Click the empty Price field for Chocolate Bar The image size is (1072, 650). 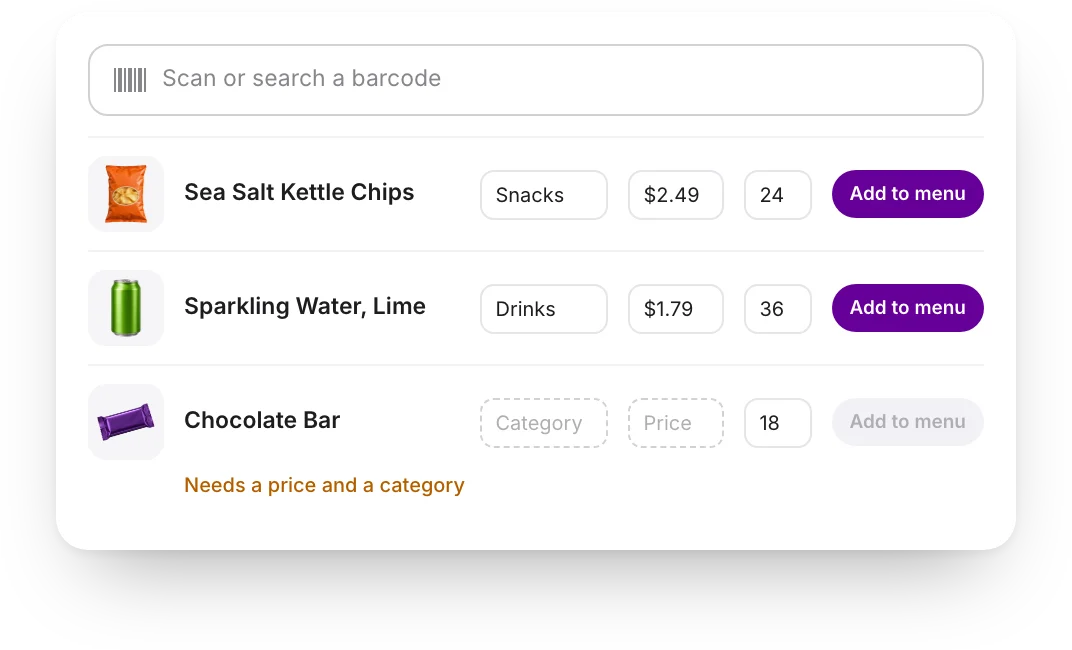point(675,423)
